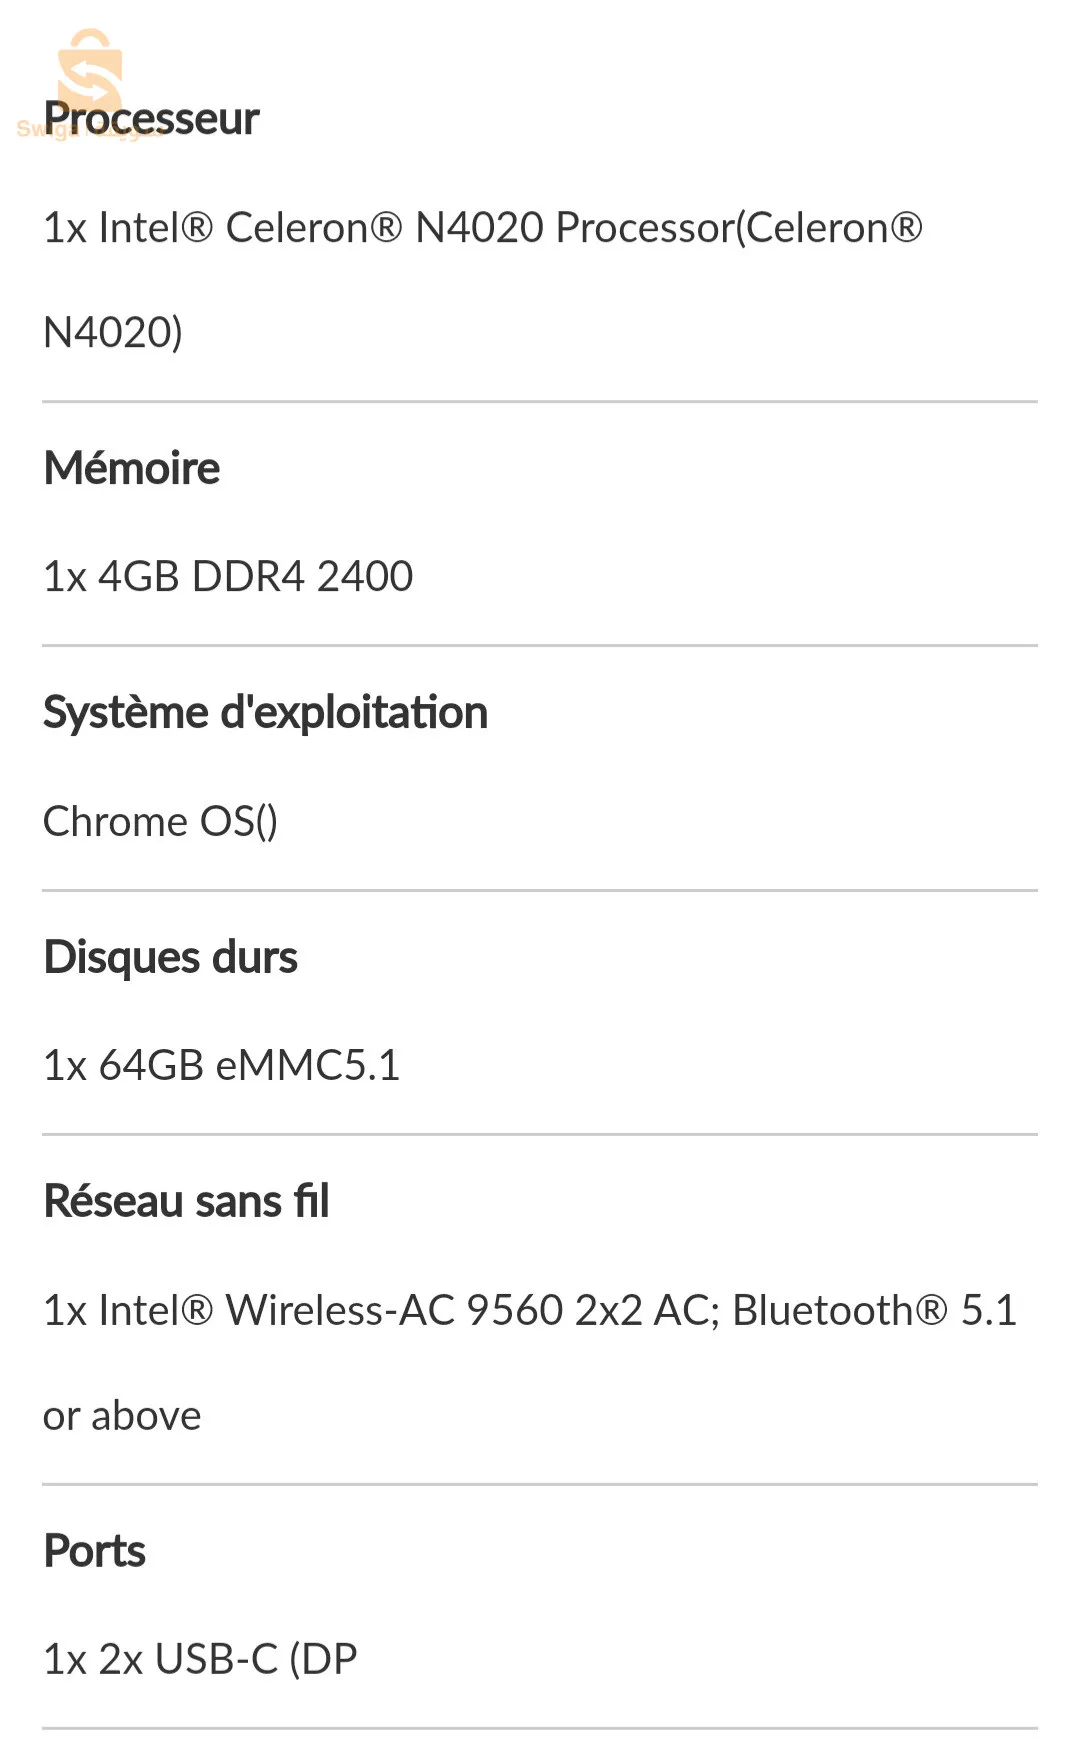Click the 1x 2x USB-C (DP value

(200, 1659)
